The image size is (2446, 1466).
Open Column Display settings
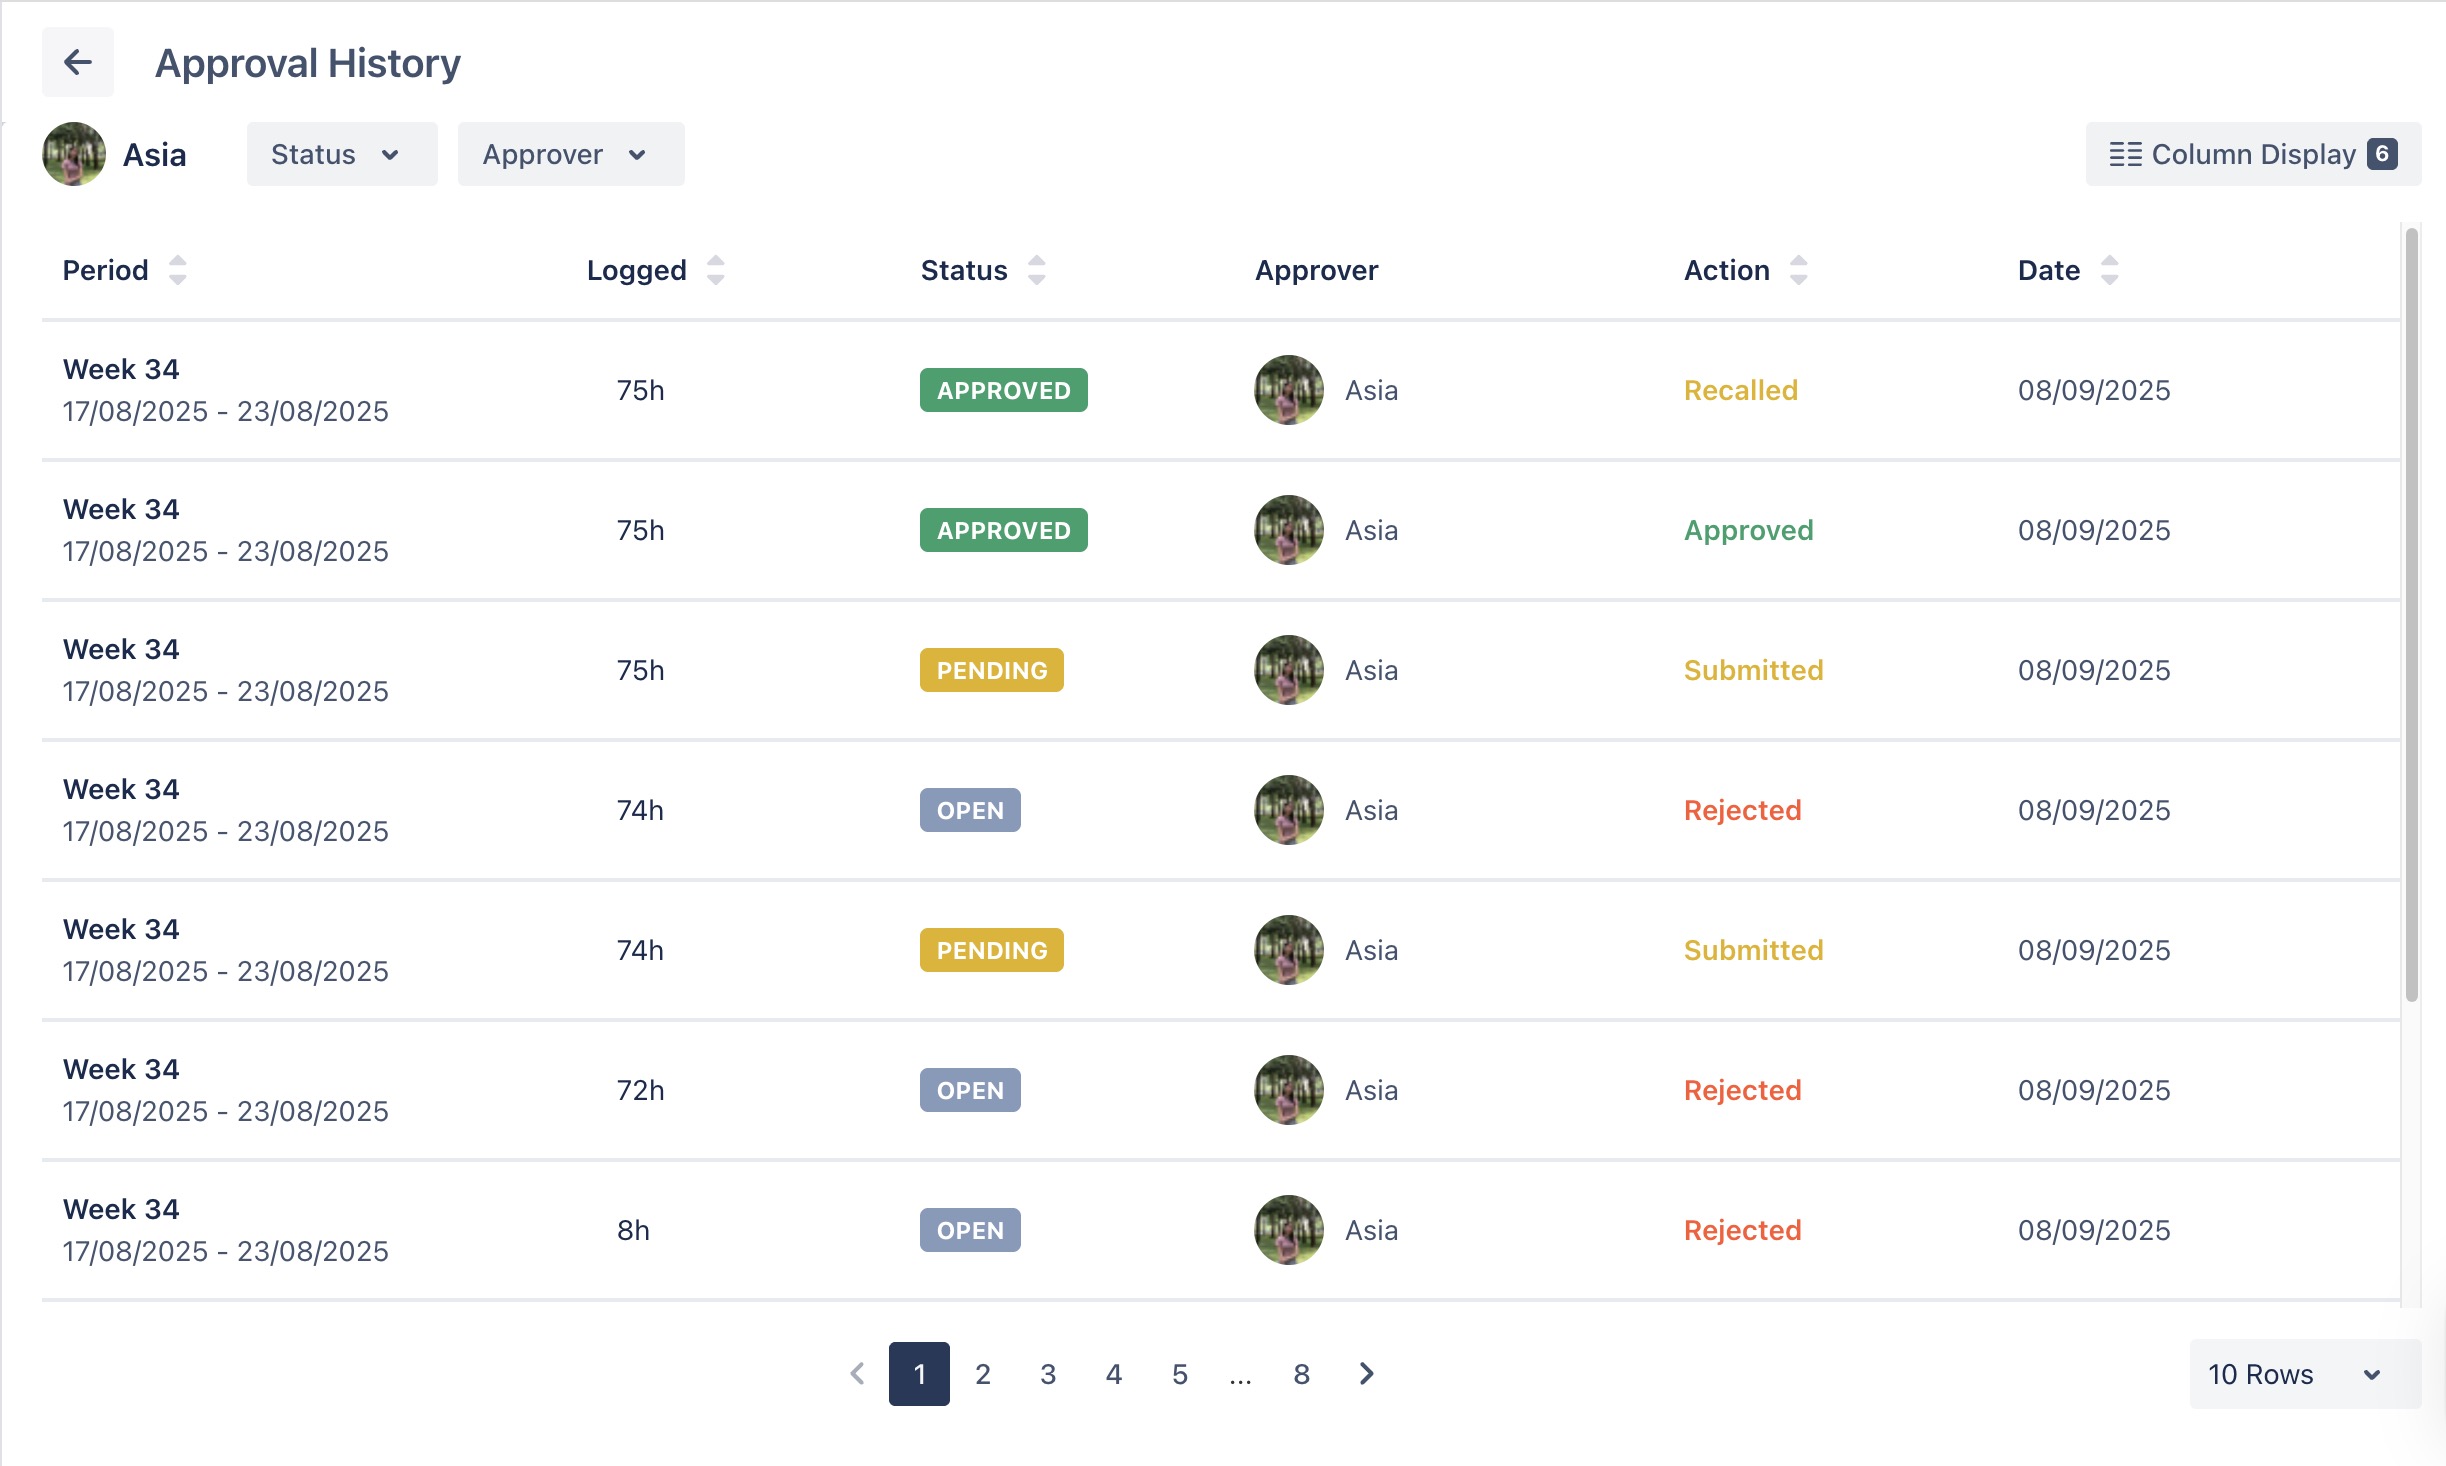(2252, 154)
